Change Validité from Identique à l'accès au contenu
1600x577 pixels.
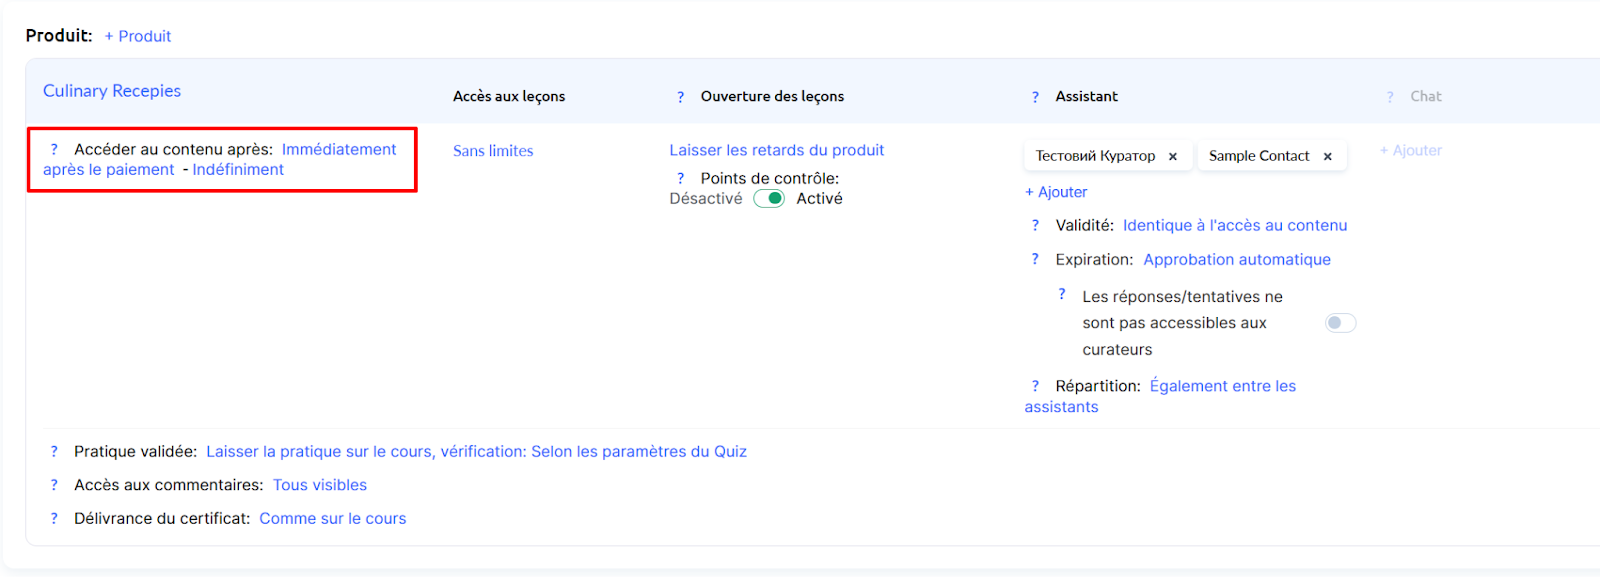coord(1234,226)
